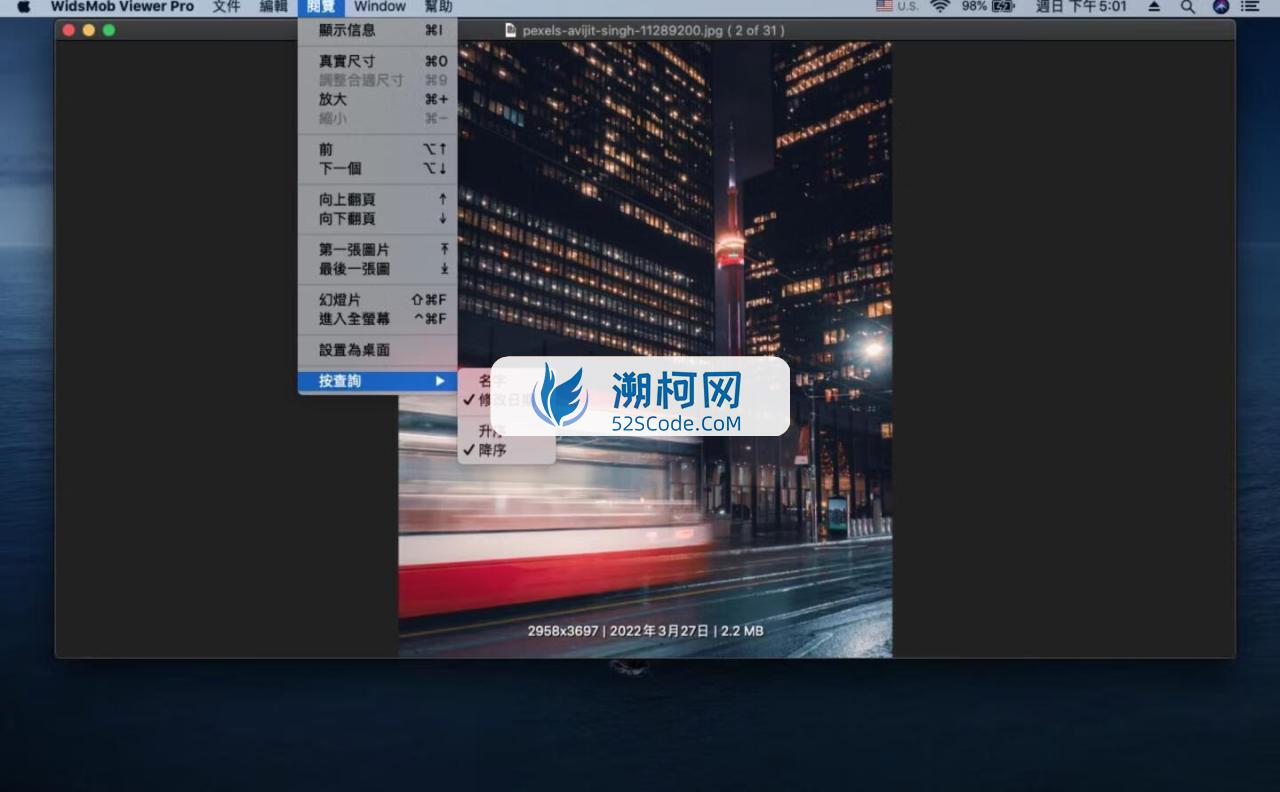Select 設置為桌面 menu item
1280x792 pixels.
point(377,350)
